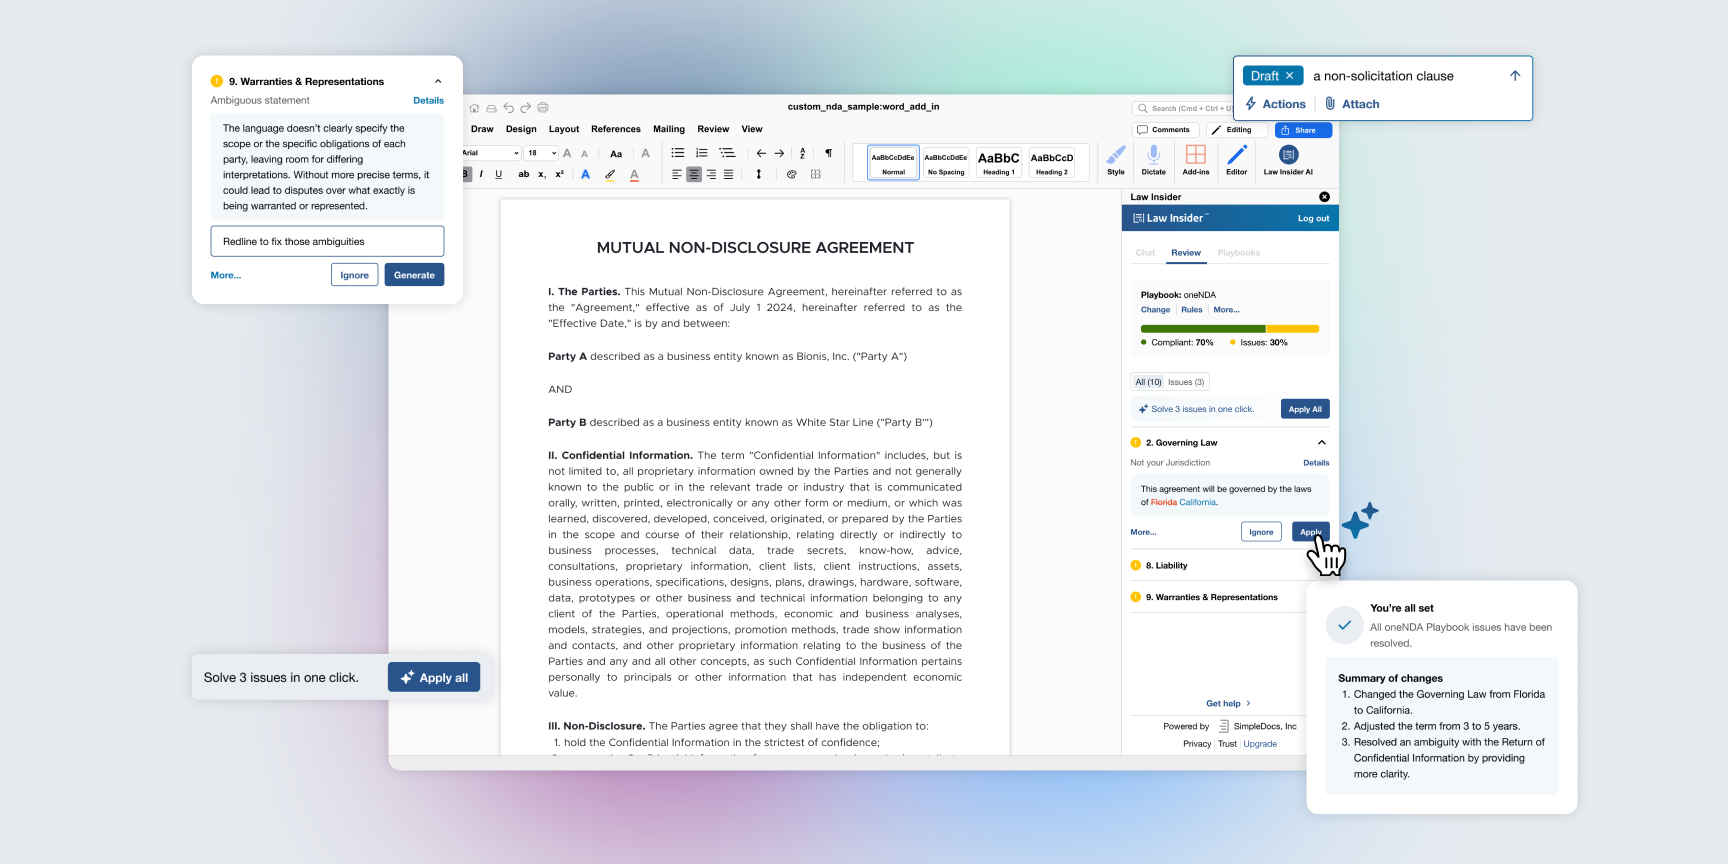Insert a numbered list
The image size is (1728, 864).
pyautogui.click(x=702, y=153)
